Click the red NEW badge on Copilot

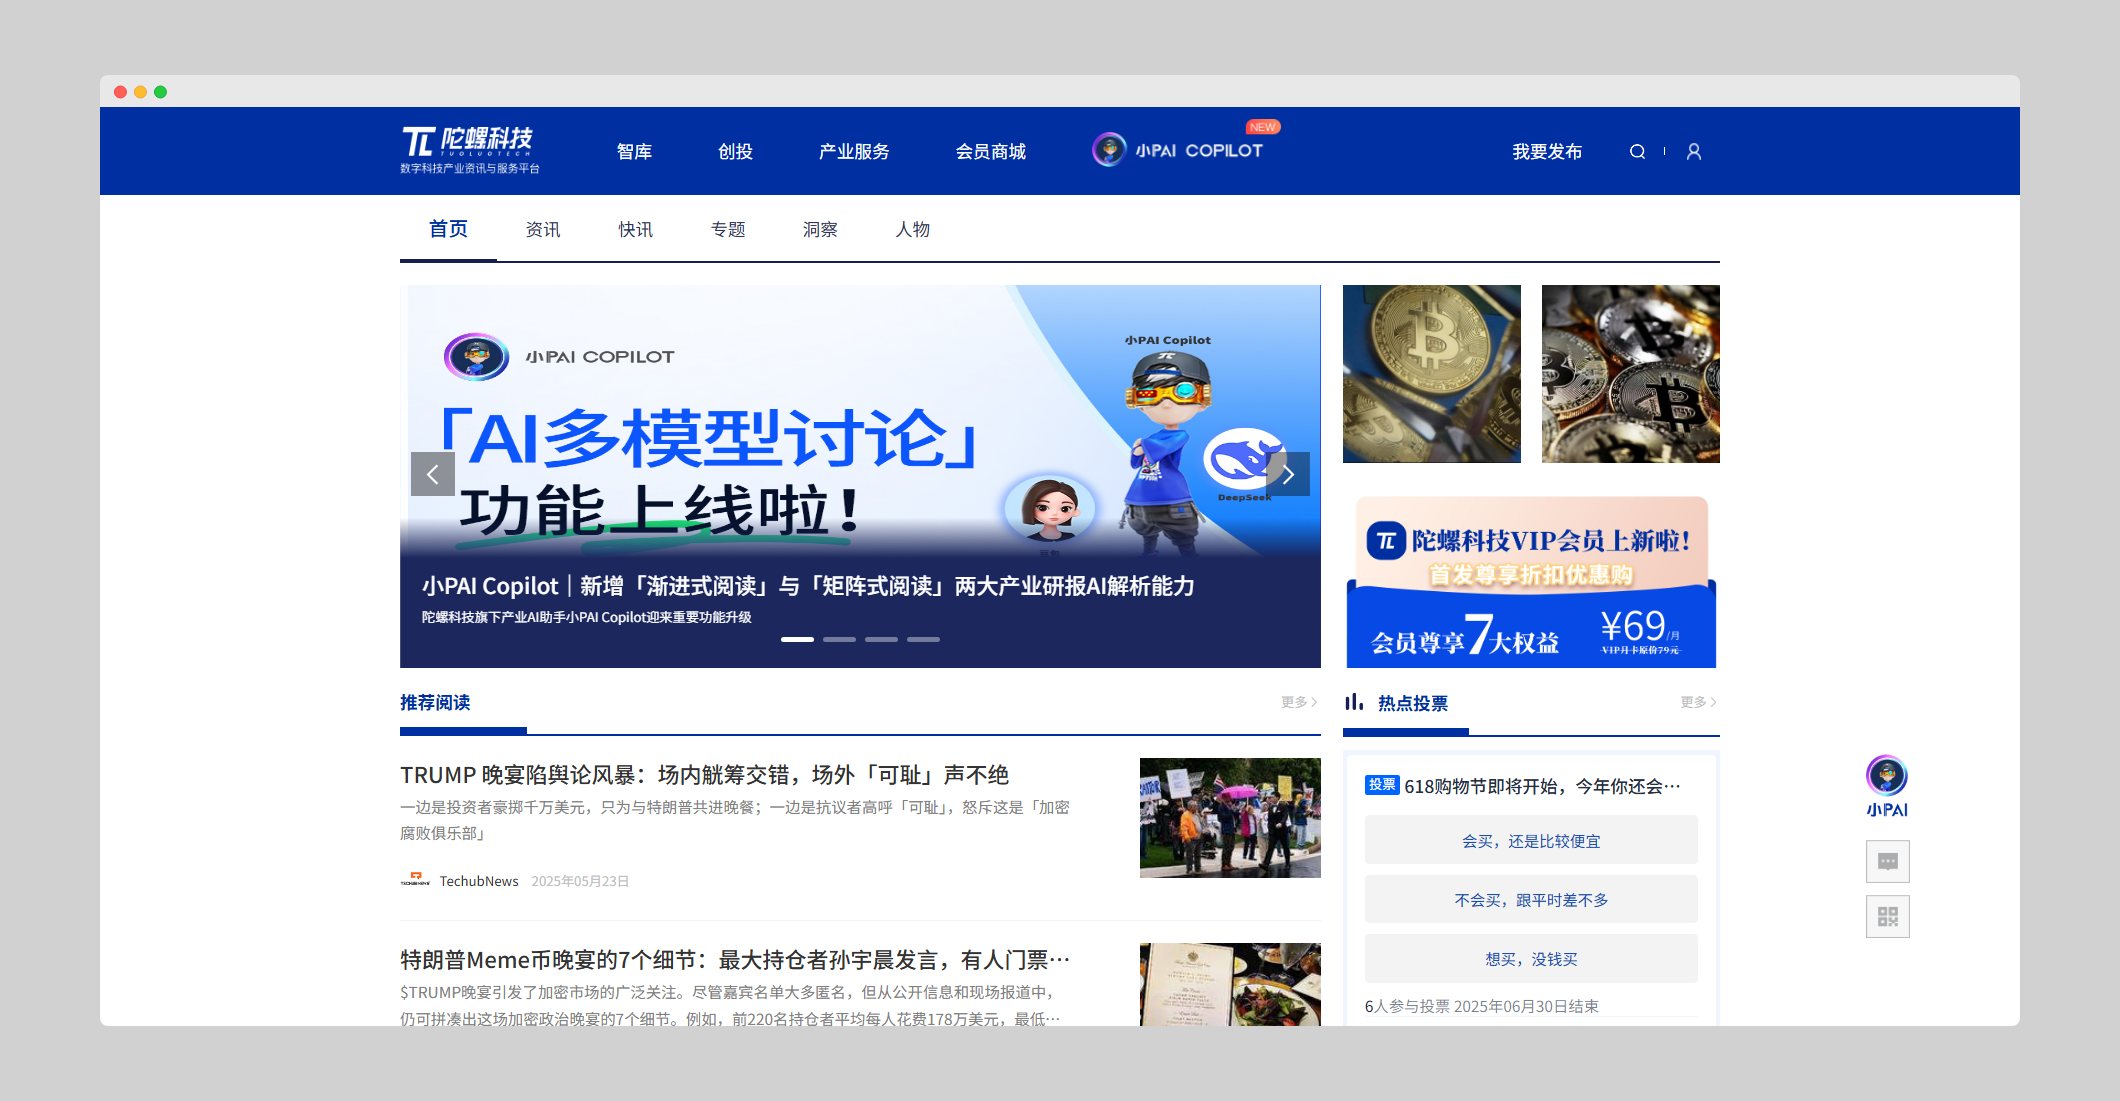point(1263,127)
